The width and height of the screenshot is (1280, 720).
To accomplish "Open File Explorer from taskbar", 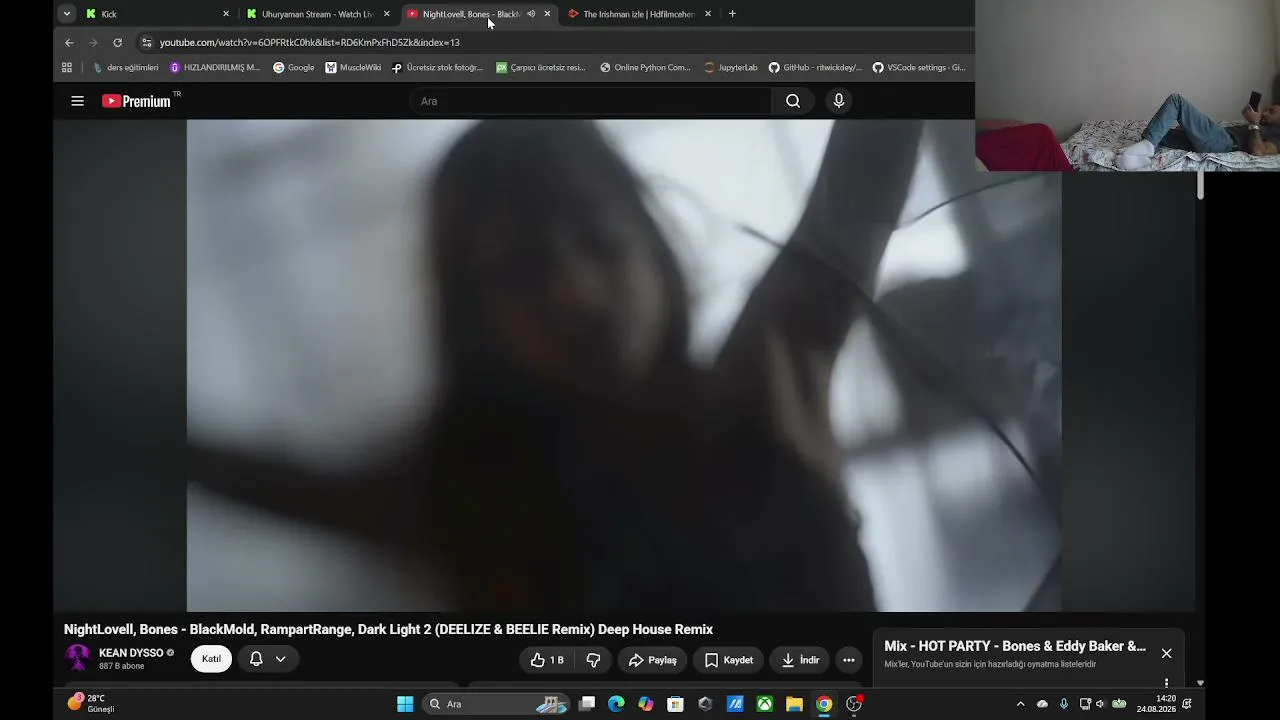I will click(794, 704).
